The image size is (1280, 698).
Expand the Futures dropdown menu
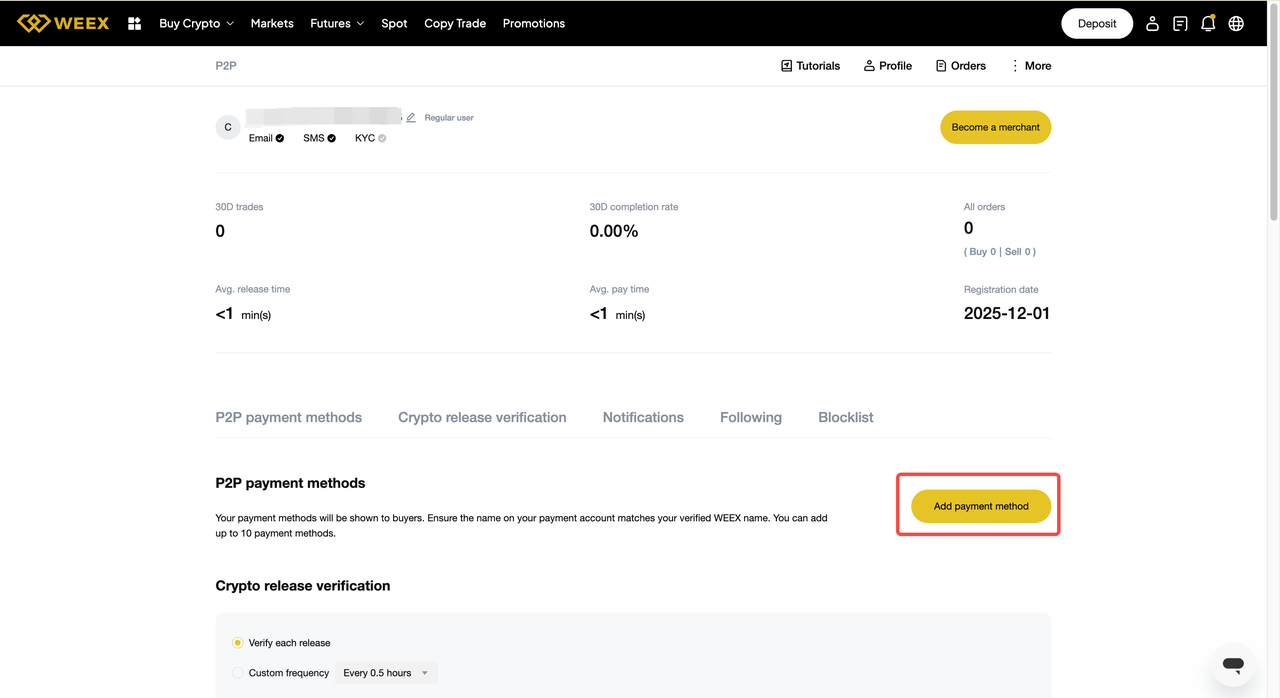click(337, 23)
